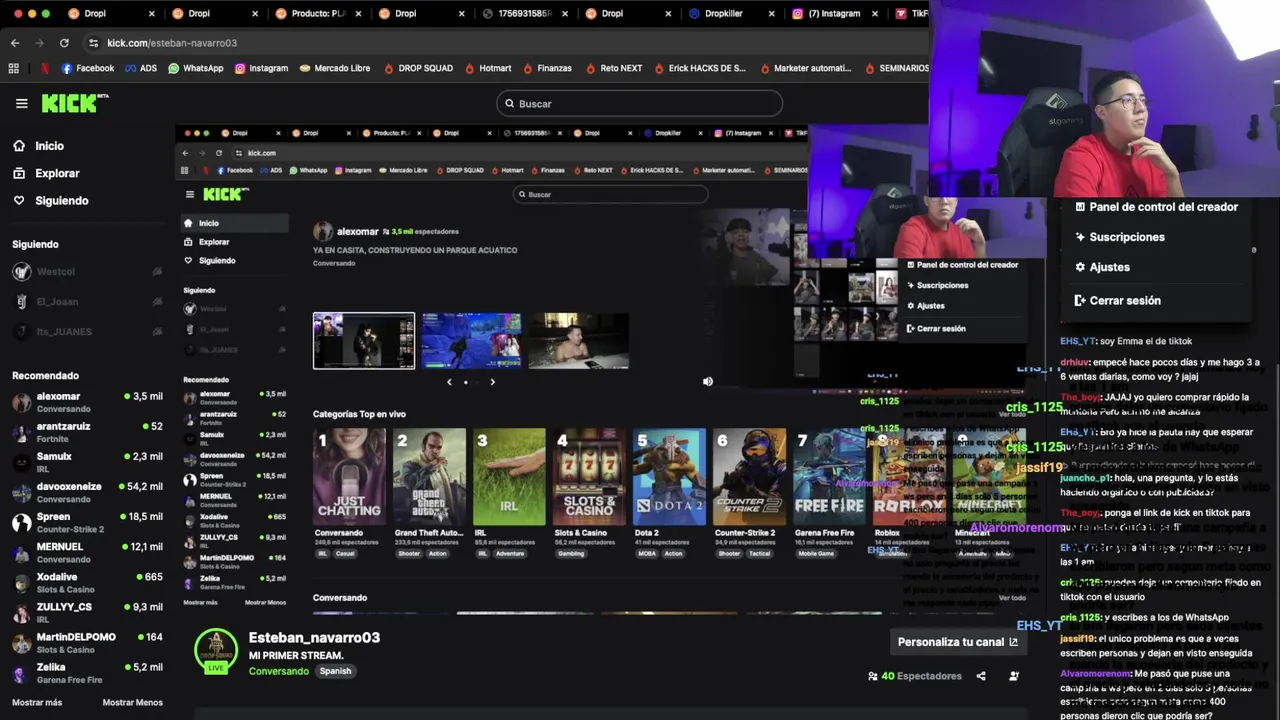Click the user follow icon beside share
Viewport: 1280px width, 720px height.
coord(1014,676)
